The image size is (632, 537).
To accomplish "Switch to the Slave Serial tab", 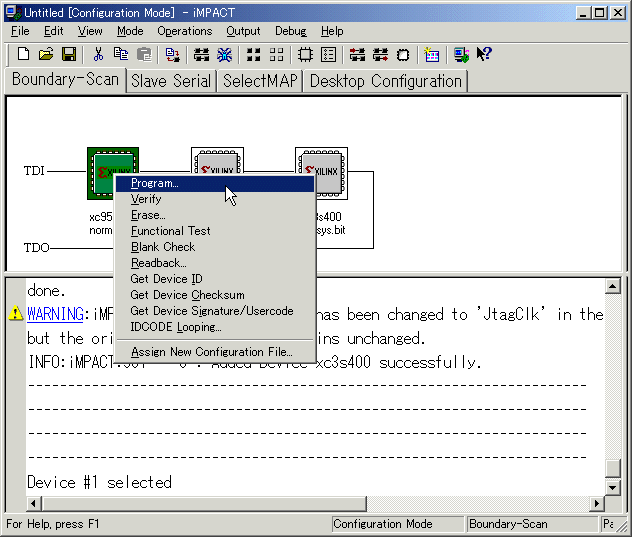I will pos(171,81).
